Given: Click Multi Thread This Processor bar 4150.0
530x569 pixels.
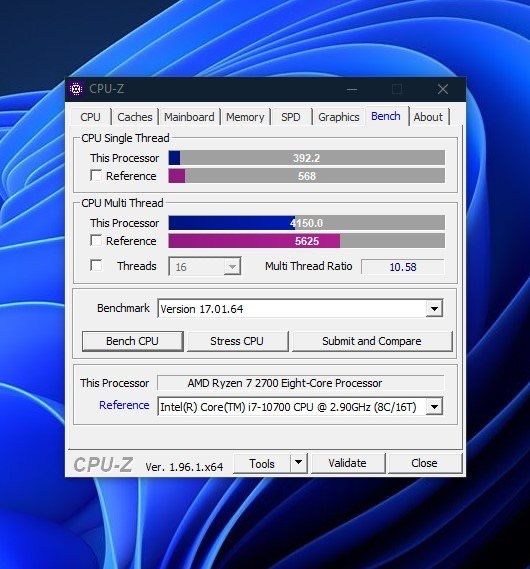Looking at the screenshot, I should pyautogui.click(x=307, y=223).
